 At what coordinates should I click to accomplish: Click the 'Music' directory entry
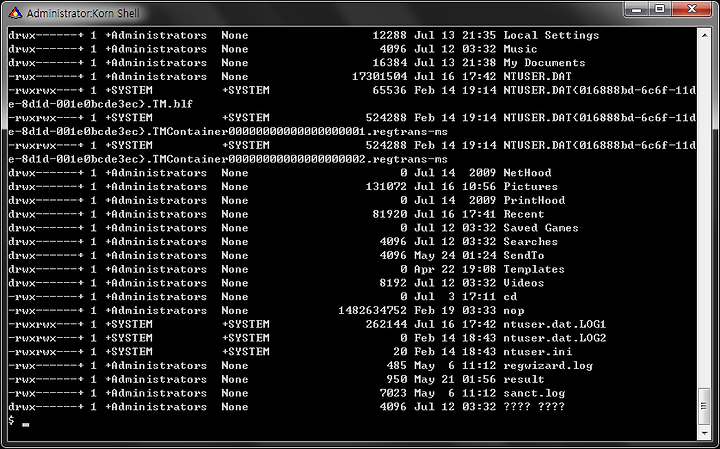520,49
